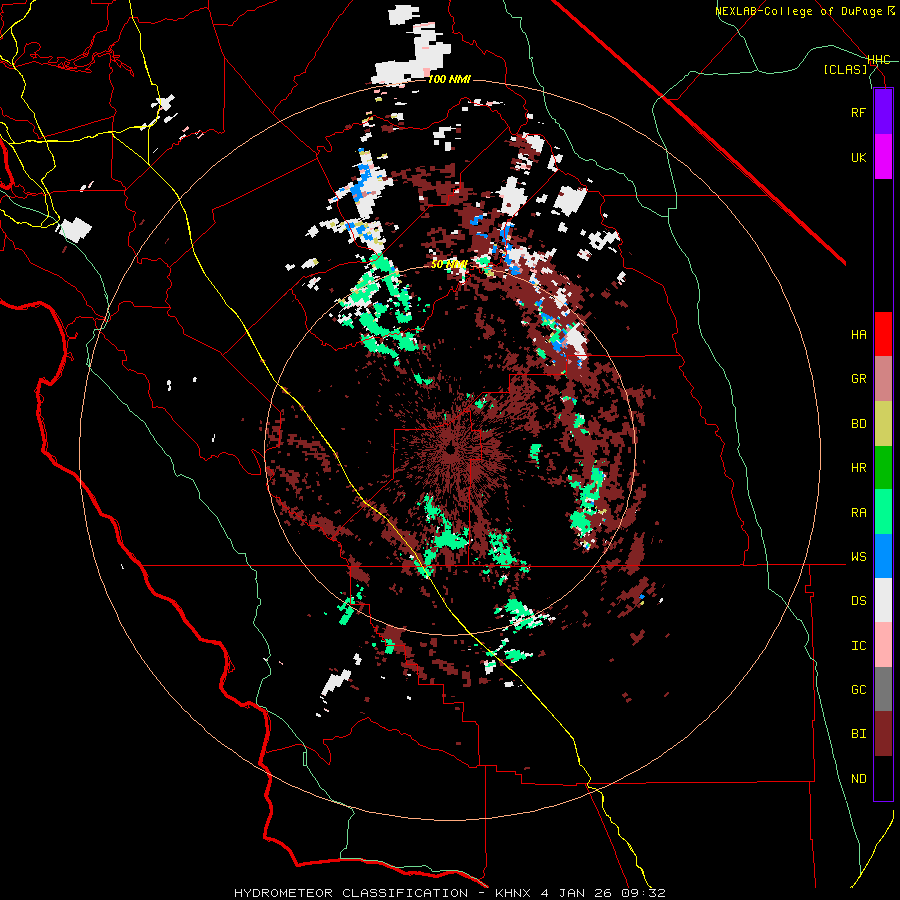
Task: Click the RA light green legend swatch
Action: 883,512
